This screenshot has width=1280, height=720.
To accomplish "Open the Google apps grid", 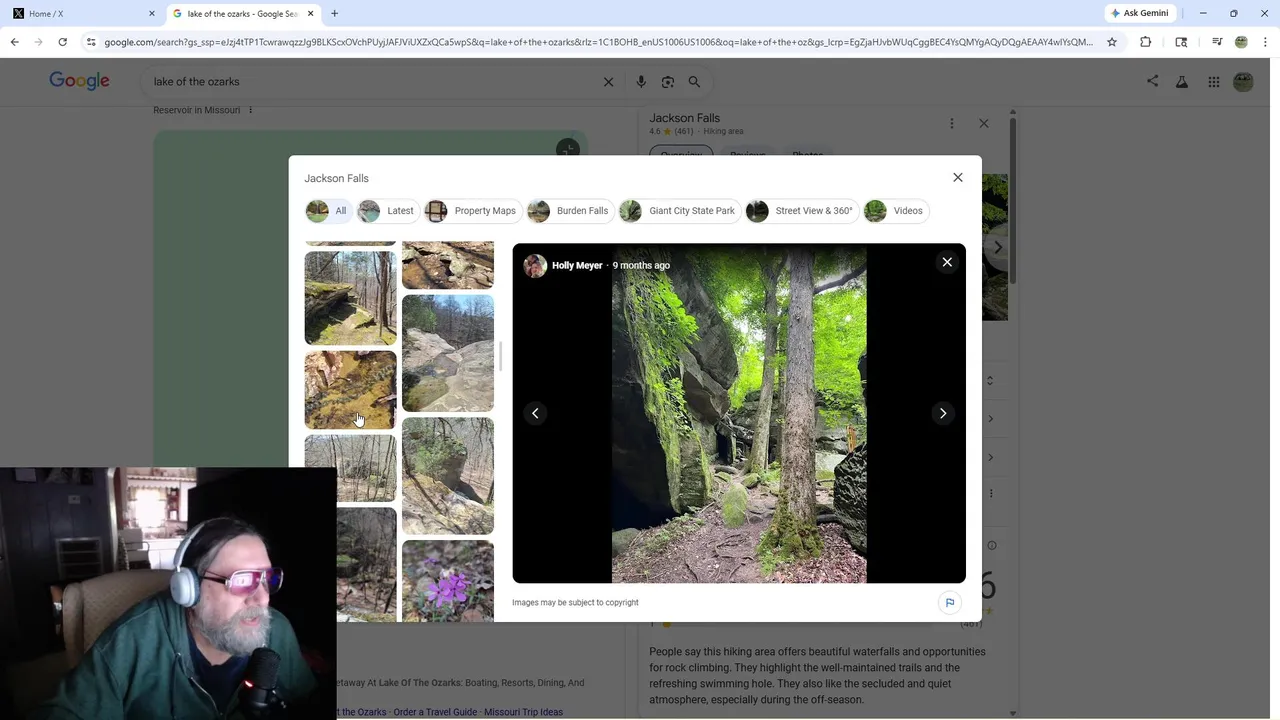I will tap(1213, 82).
